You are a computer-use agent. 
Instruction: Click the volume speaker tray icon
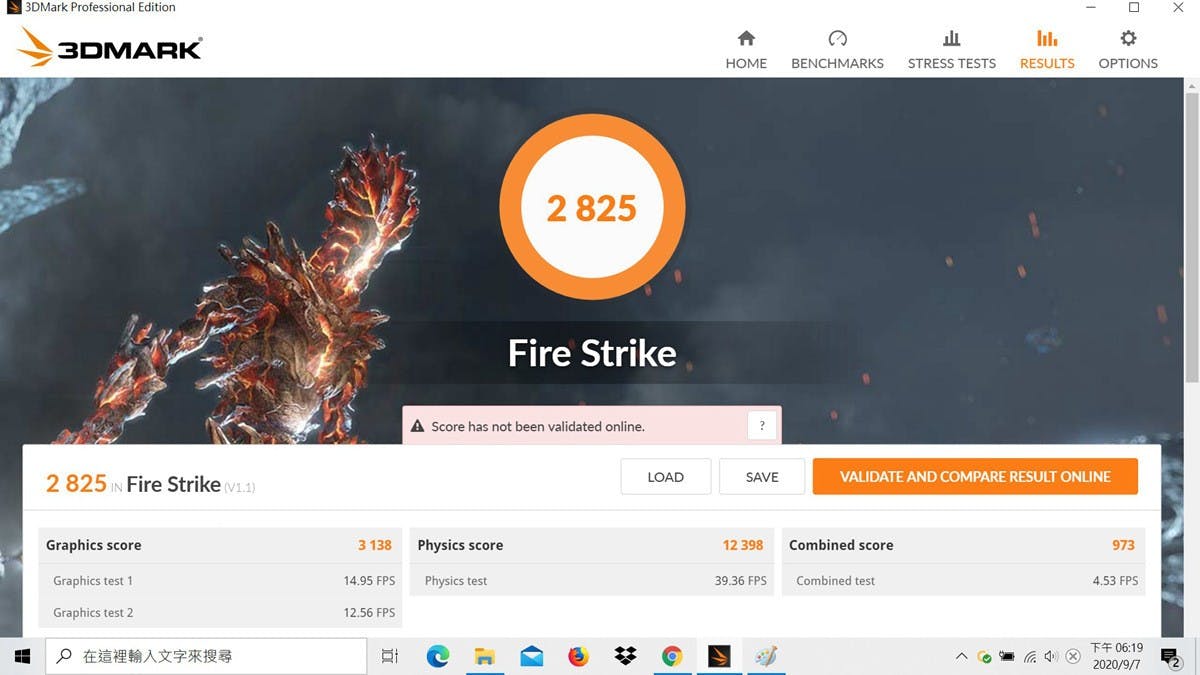coord(1051,657)
